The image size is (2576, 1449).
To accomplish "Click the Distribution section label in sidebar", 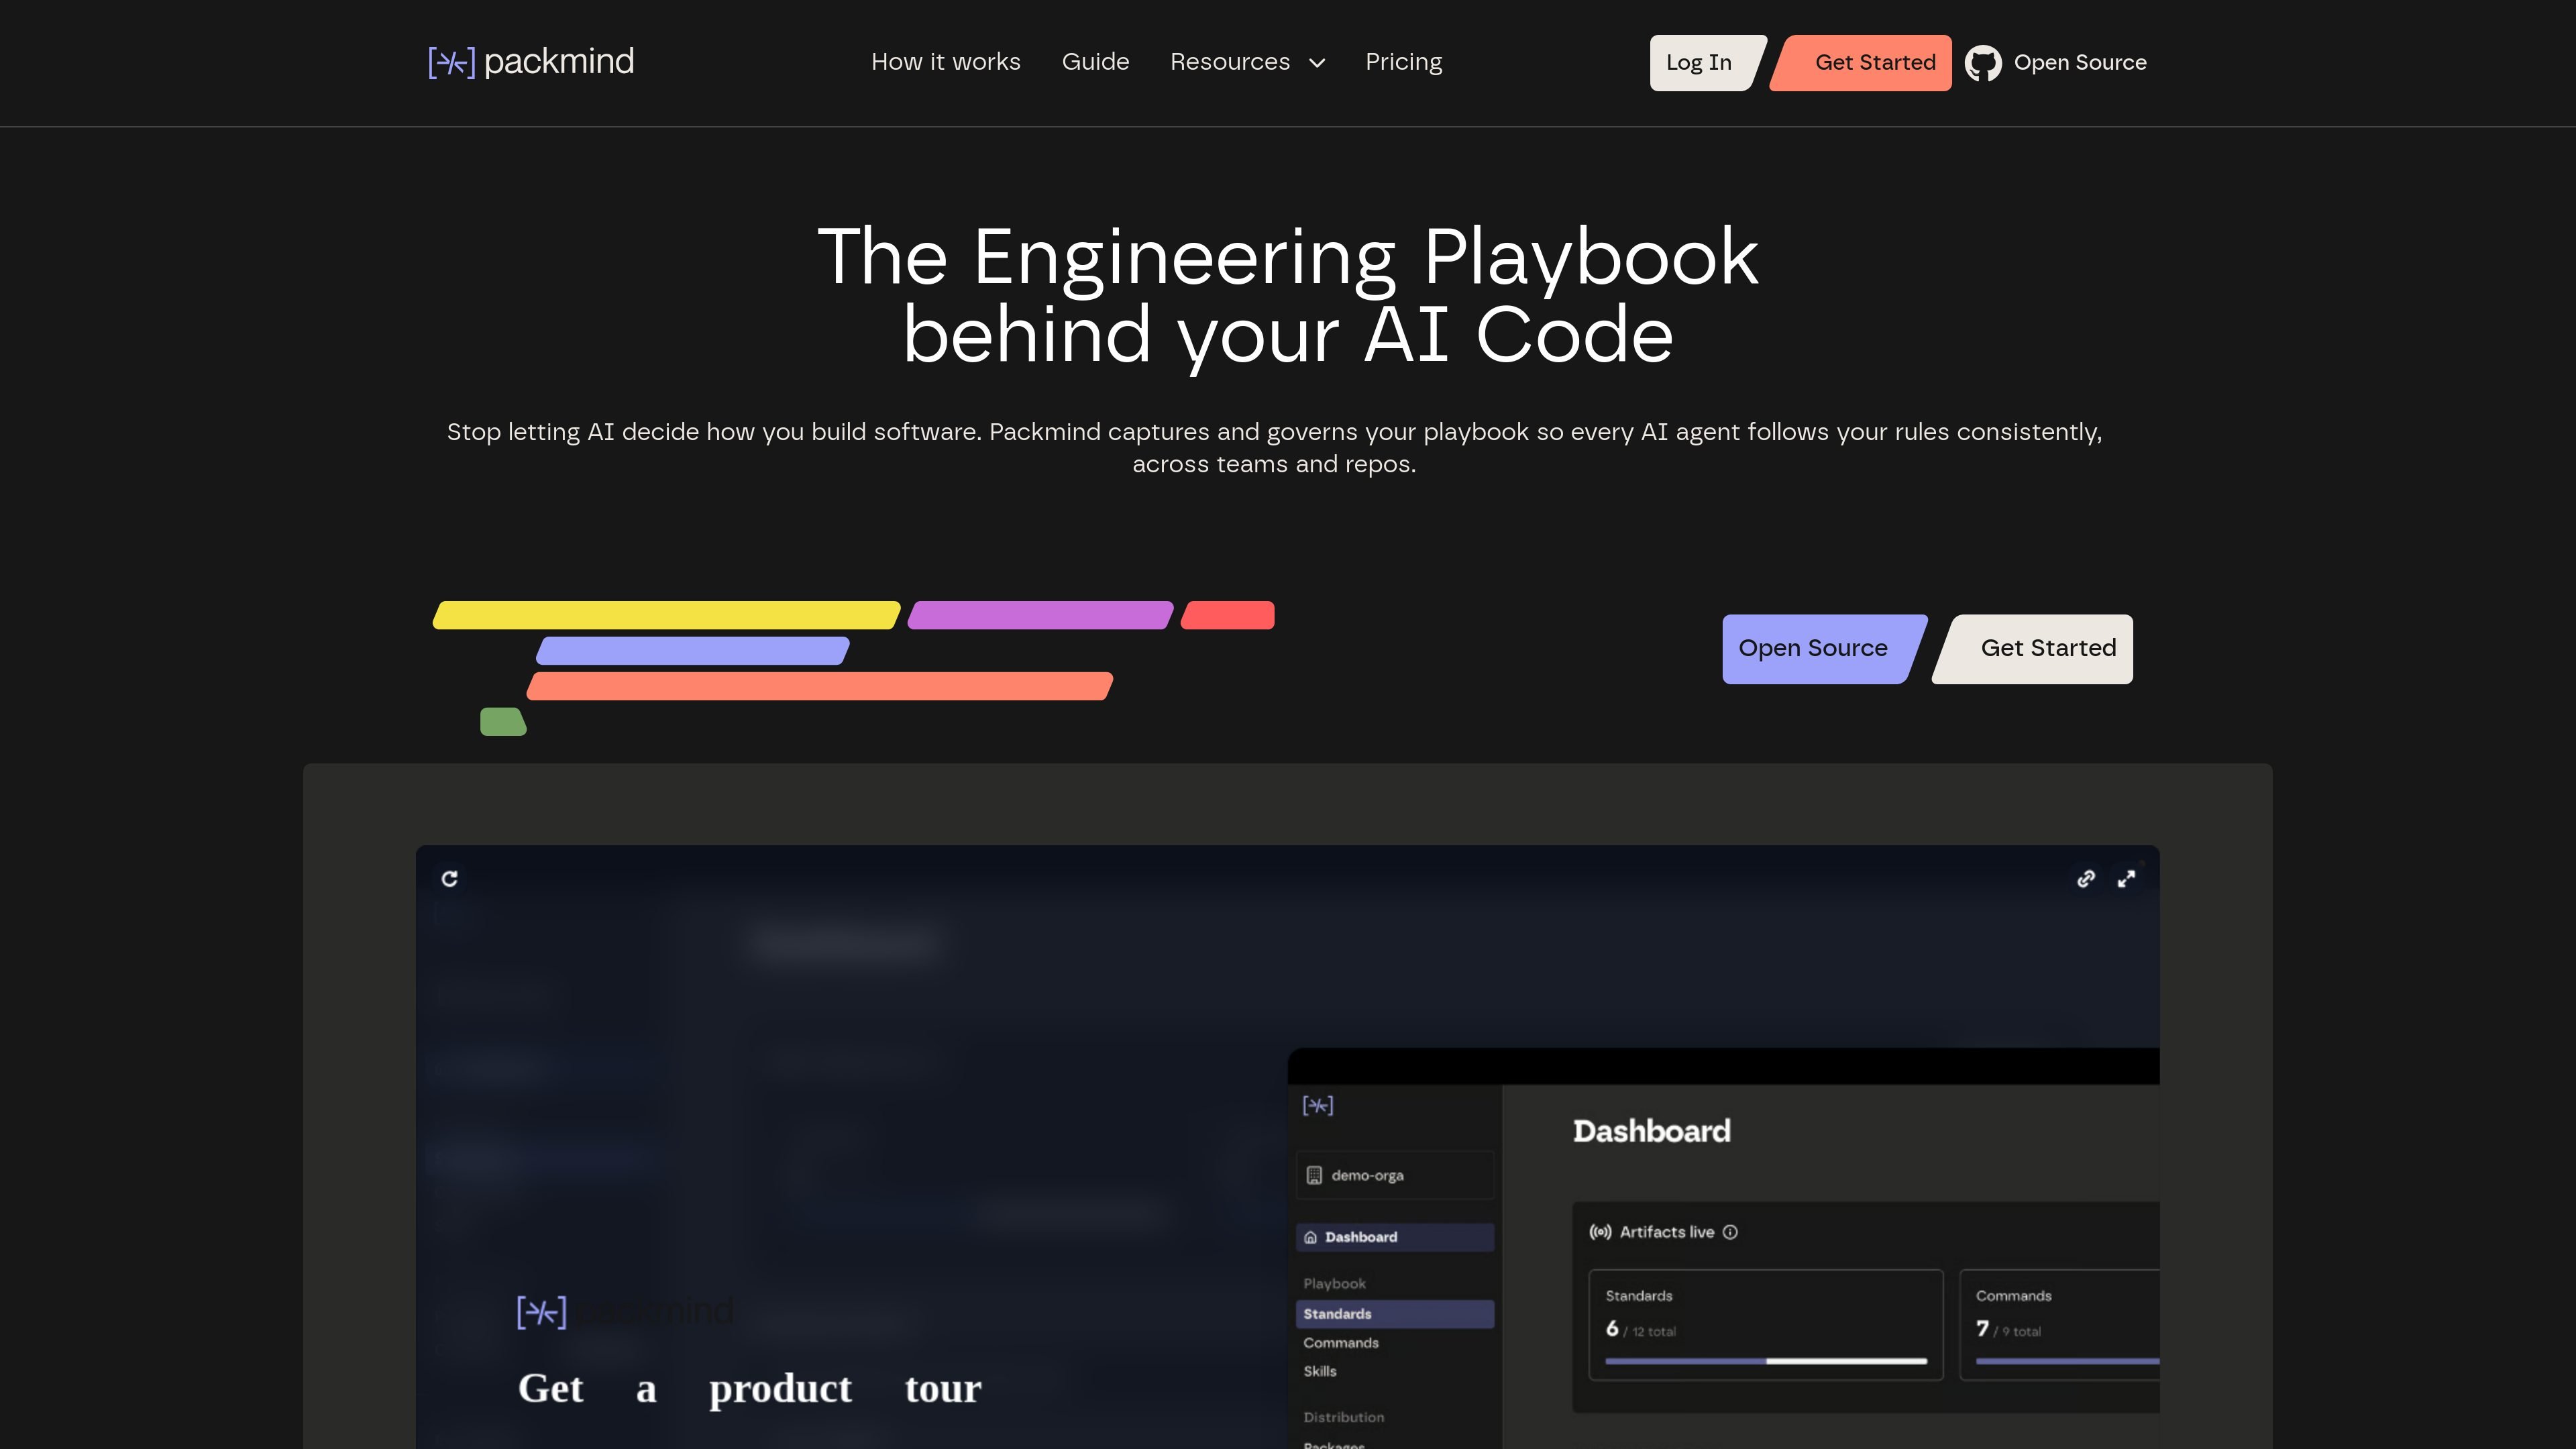I will [1344, 1417].
